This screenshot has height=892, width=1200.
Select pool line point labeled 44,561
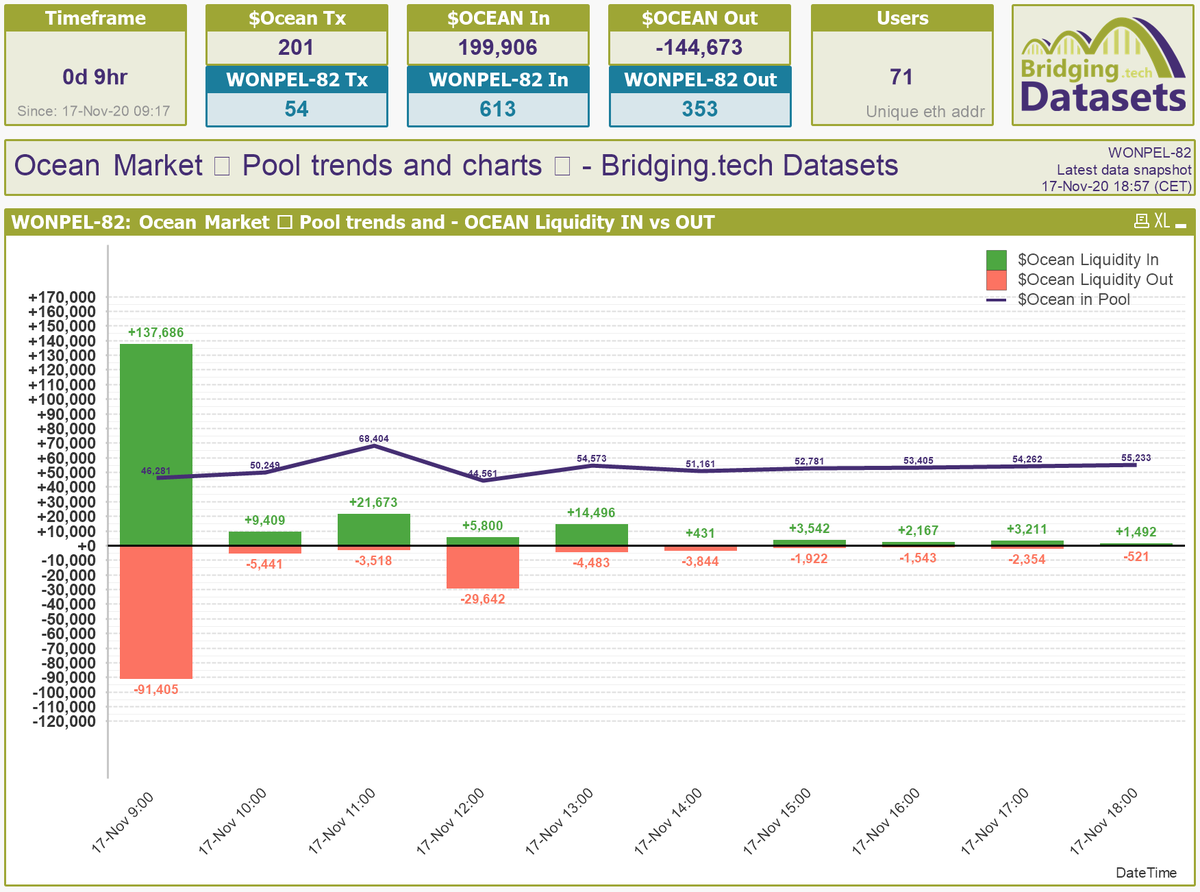pos(483,480)
